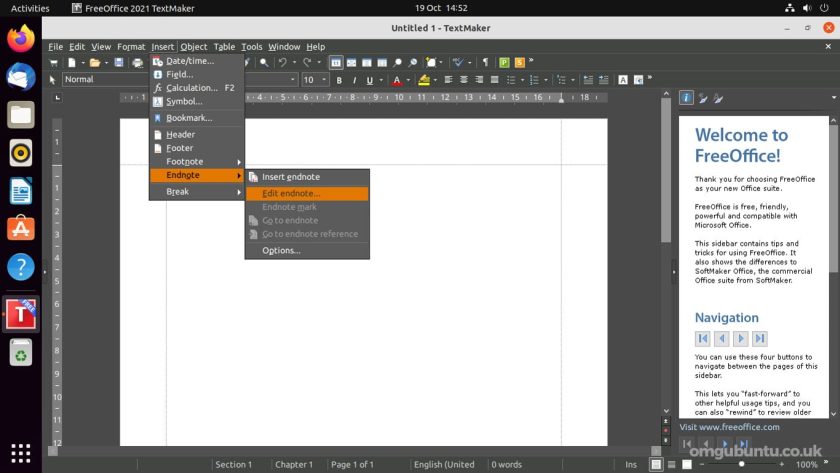This screenshot has width=840, height=473.
Task: Save the document using the floppy icon
Action: point(119,63)
